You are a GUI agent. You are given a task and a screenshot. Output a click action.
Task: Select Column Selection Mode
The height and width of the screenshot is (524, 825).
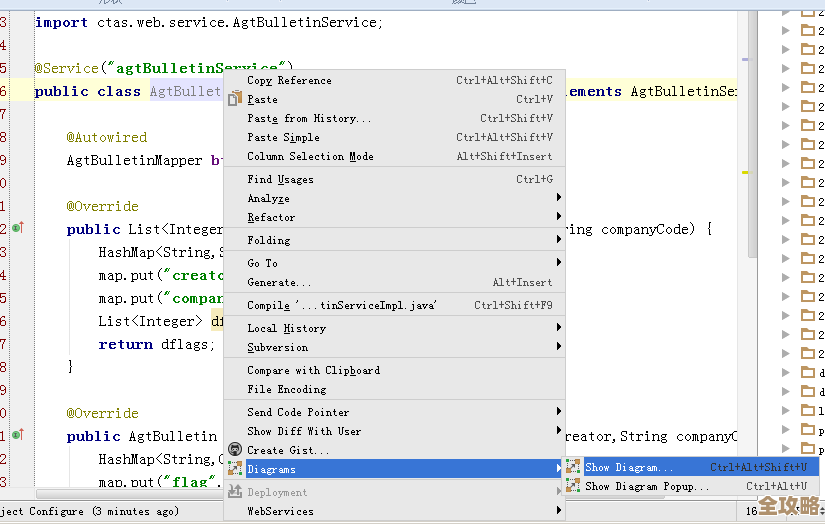pos(310,156)
